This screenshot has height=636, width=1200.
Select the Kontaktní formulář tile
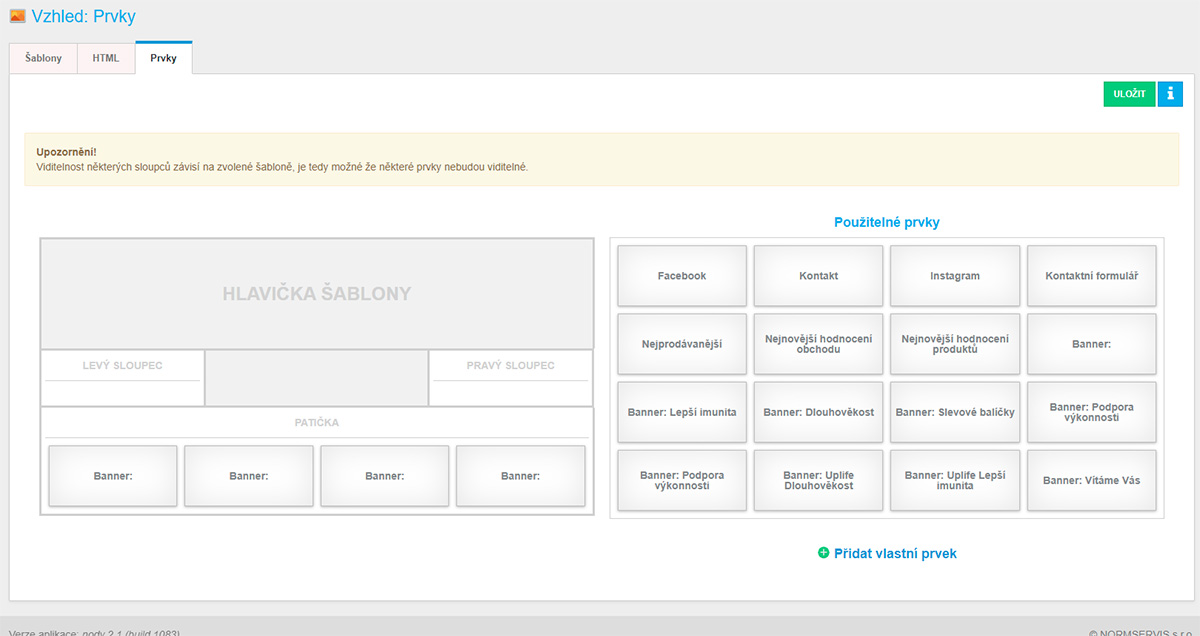(x=1091, y=276)
